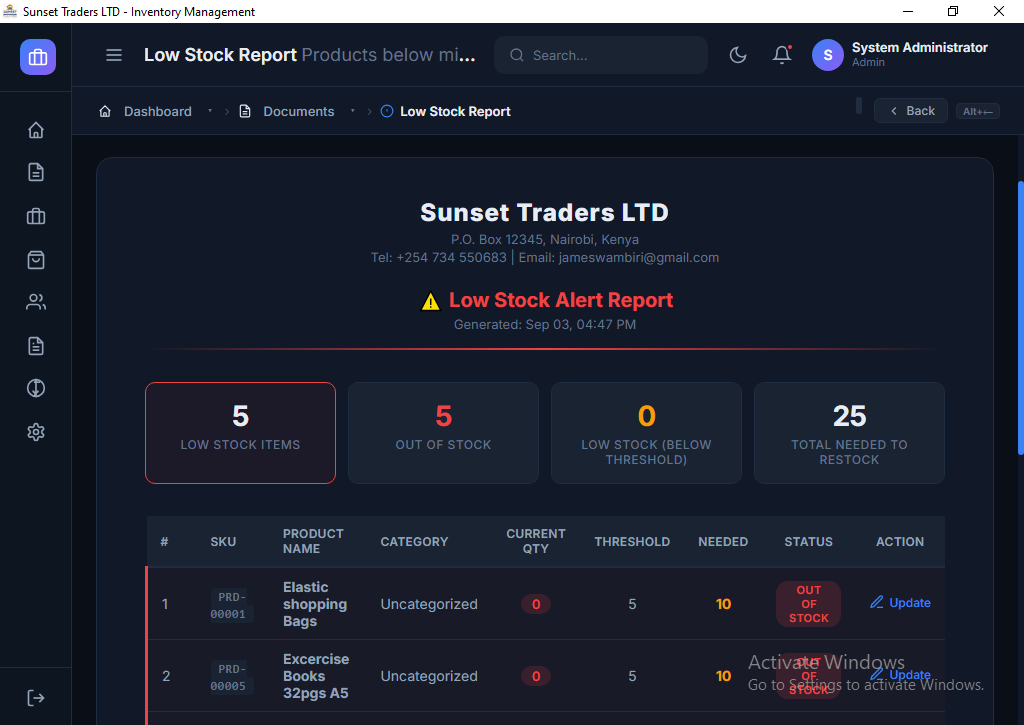Click SKU badge PRD-00001
Image resolution: width=1024 pixels, height=725 pixels.
(x=231, y=605)
